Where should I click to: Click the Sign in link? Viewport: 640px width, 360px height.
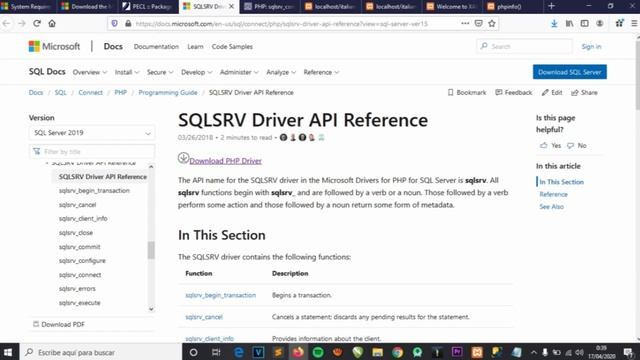[x=591, y=47]
